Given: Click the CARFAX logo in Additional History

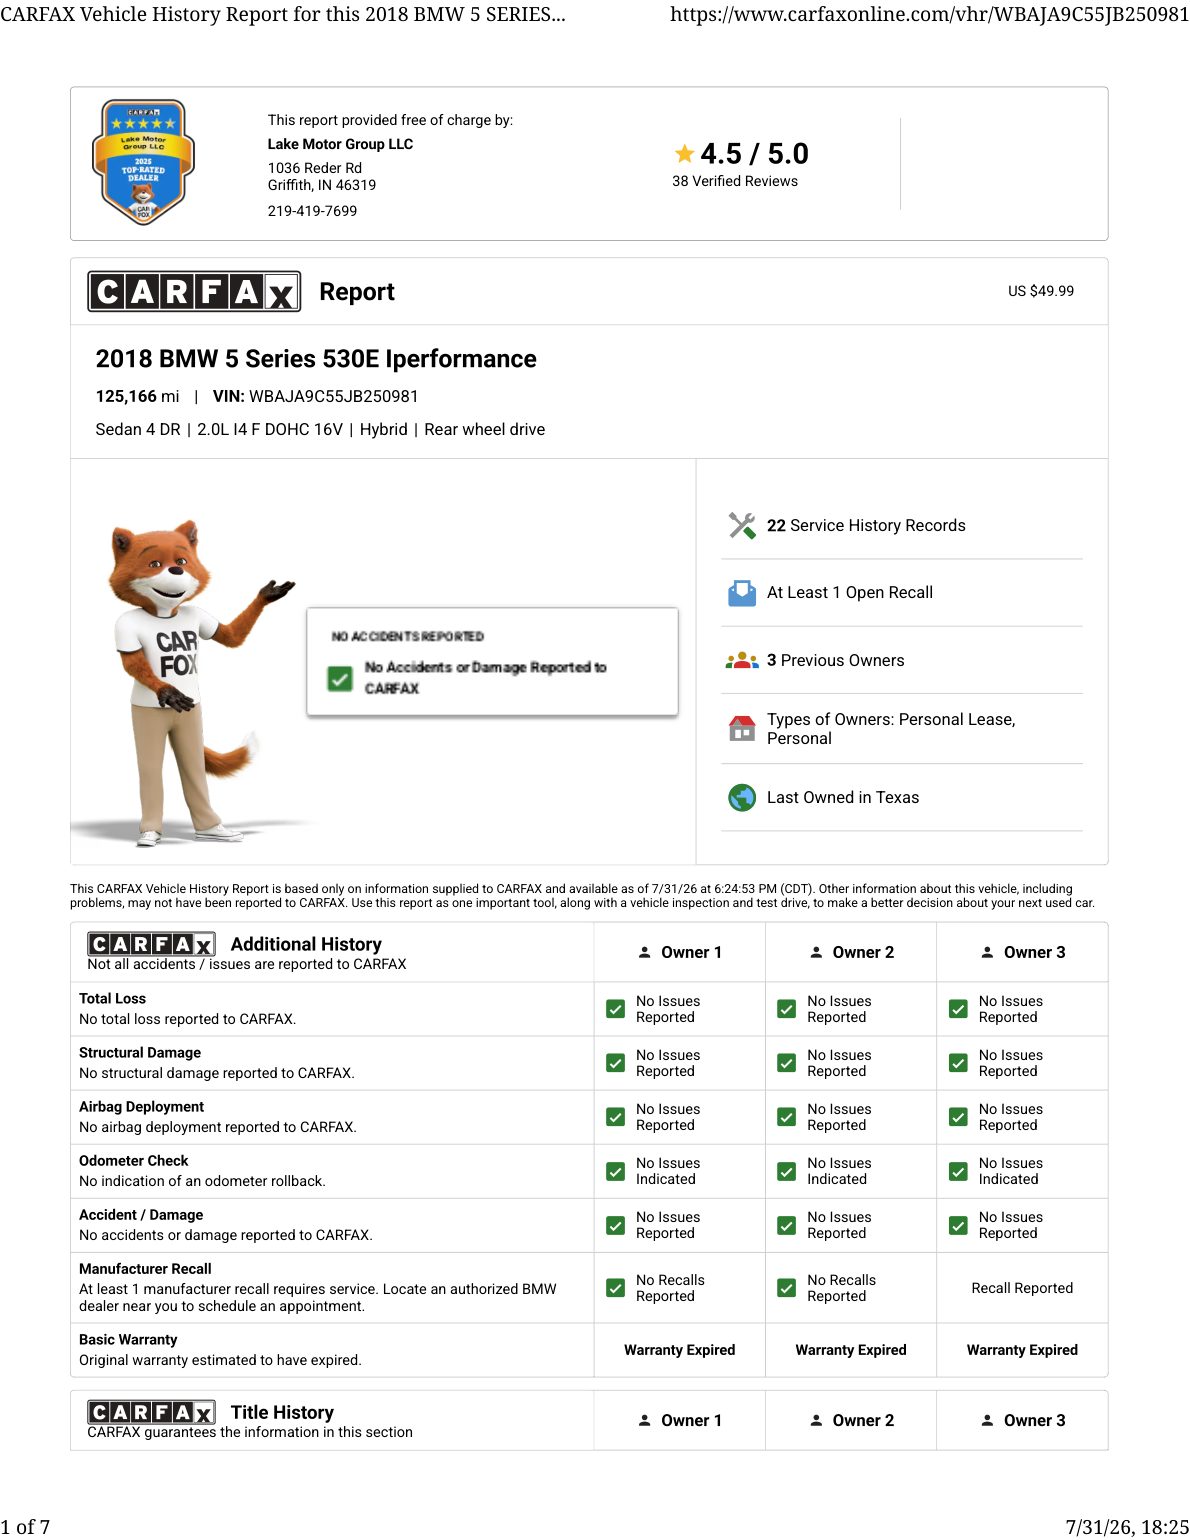Looking at the screenshot, I should pos(151,944).
